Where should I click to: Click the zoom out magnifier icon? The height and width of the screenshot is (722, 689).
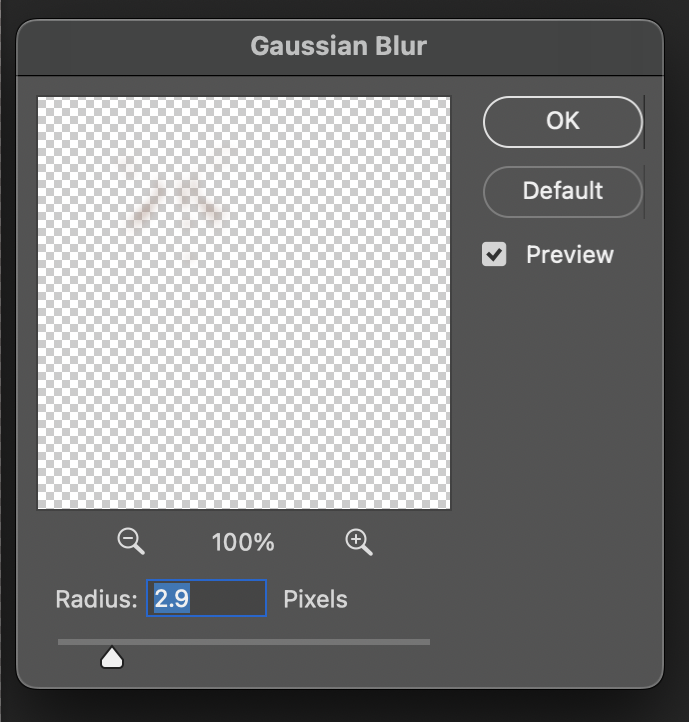tap(131, 542)
